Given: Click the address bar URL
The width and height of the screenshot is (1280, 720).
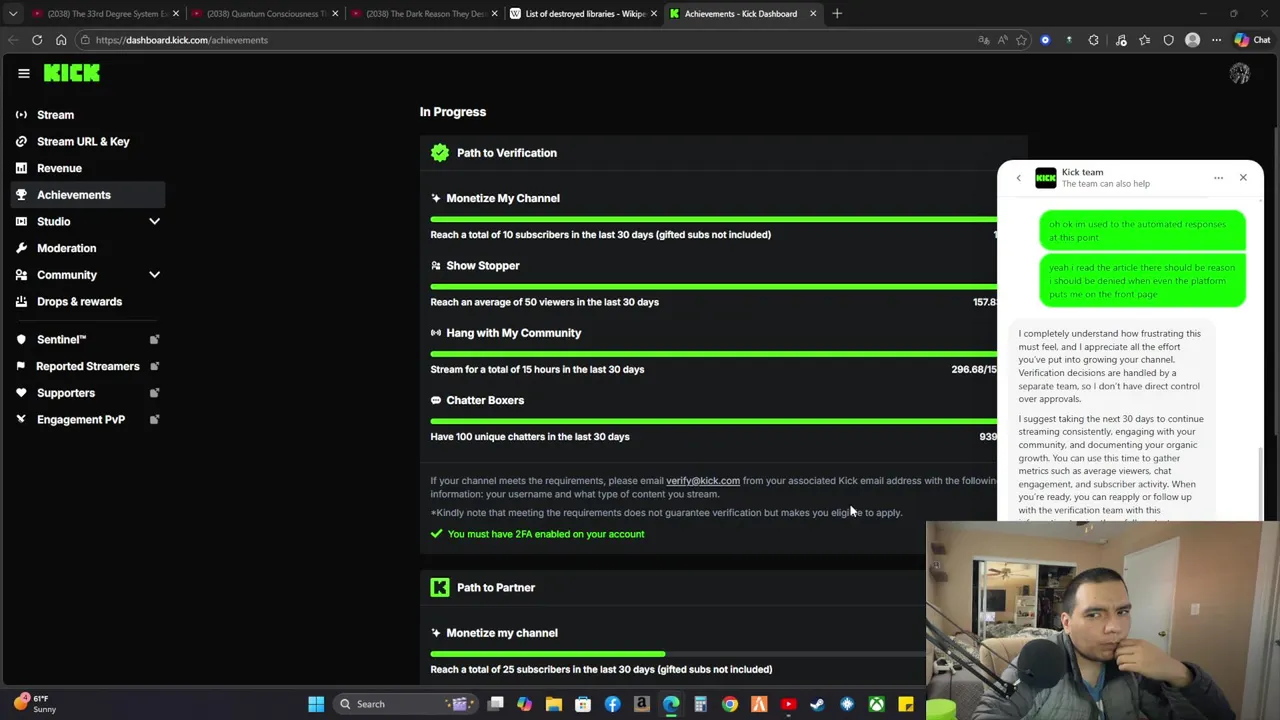Looking at the screenshot, I should (x=182, y=40).
